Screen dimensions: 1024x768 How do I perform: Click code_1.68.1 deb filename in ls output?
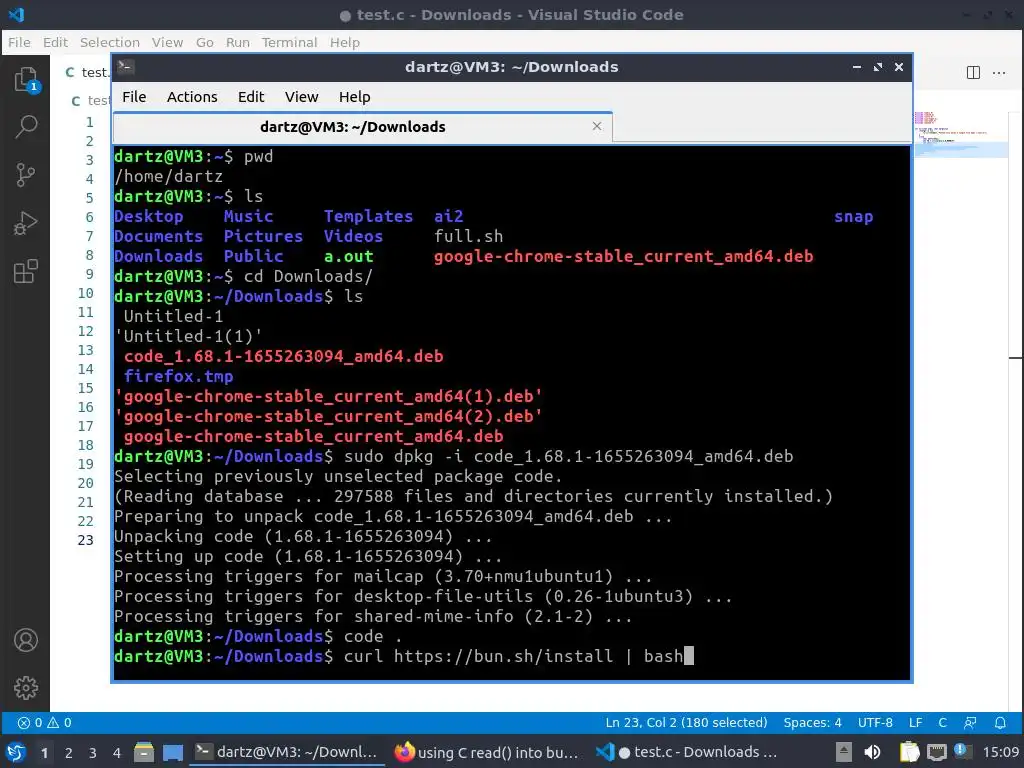click(x=283, y=357)
